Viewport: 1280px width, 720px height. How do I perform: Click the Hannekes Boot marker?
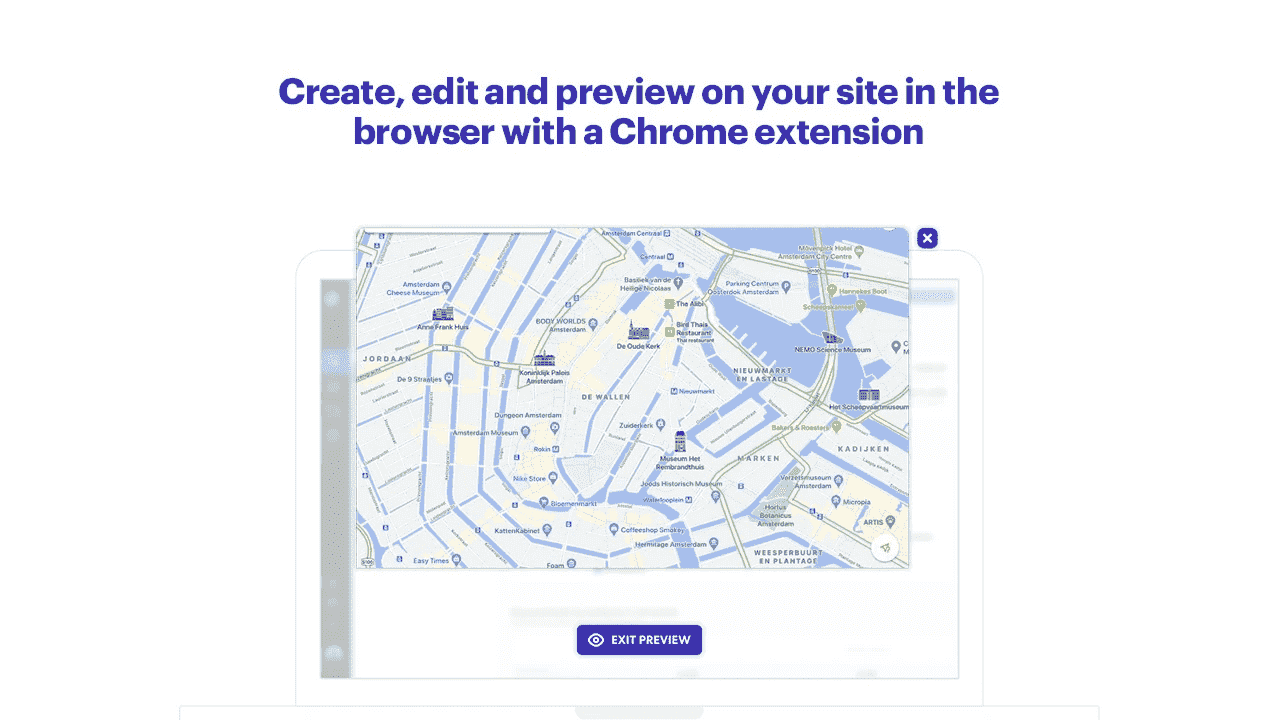[833, 291]
